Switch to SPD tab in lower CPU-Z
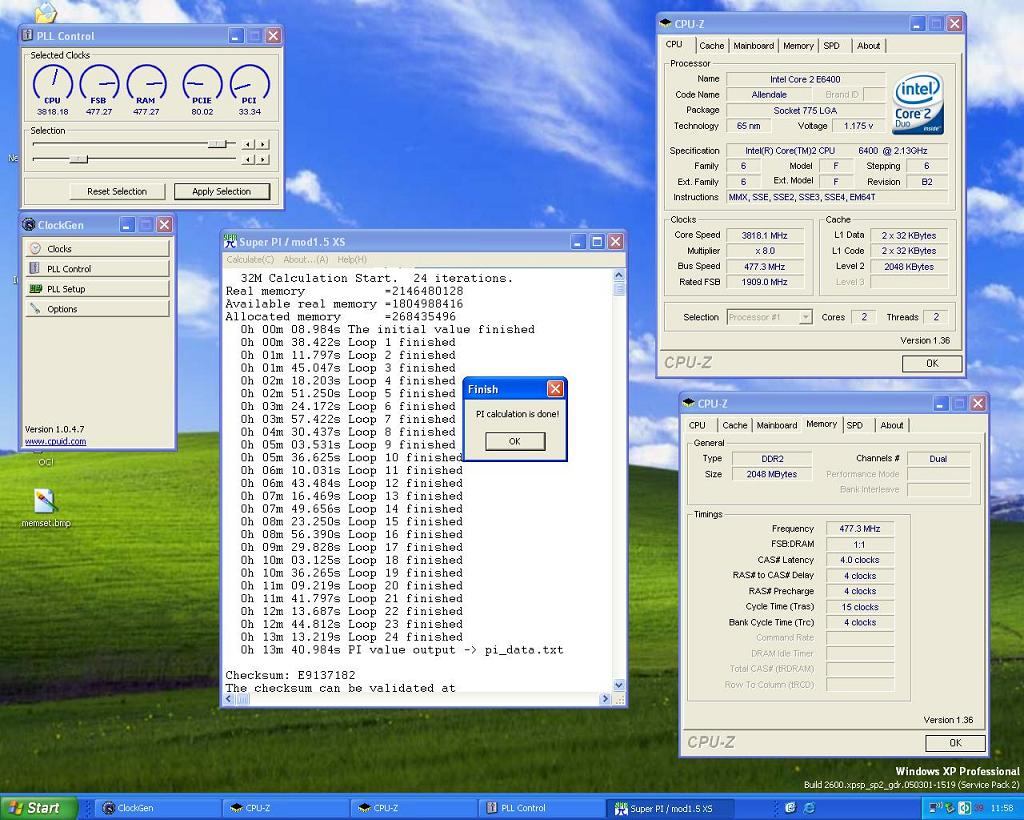The width and height of the screenshot is (1024, 820). point(855,425)
